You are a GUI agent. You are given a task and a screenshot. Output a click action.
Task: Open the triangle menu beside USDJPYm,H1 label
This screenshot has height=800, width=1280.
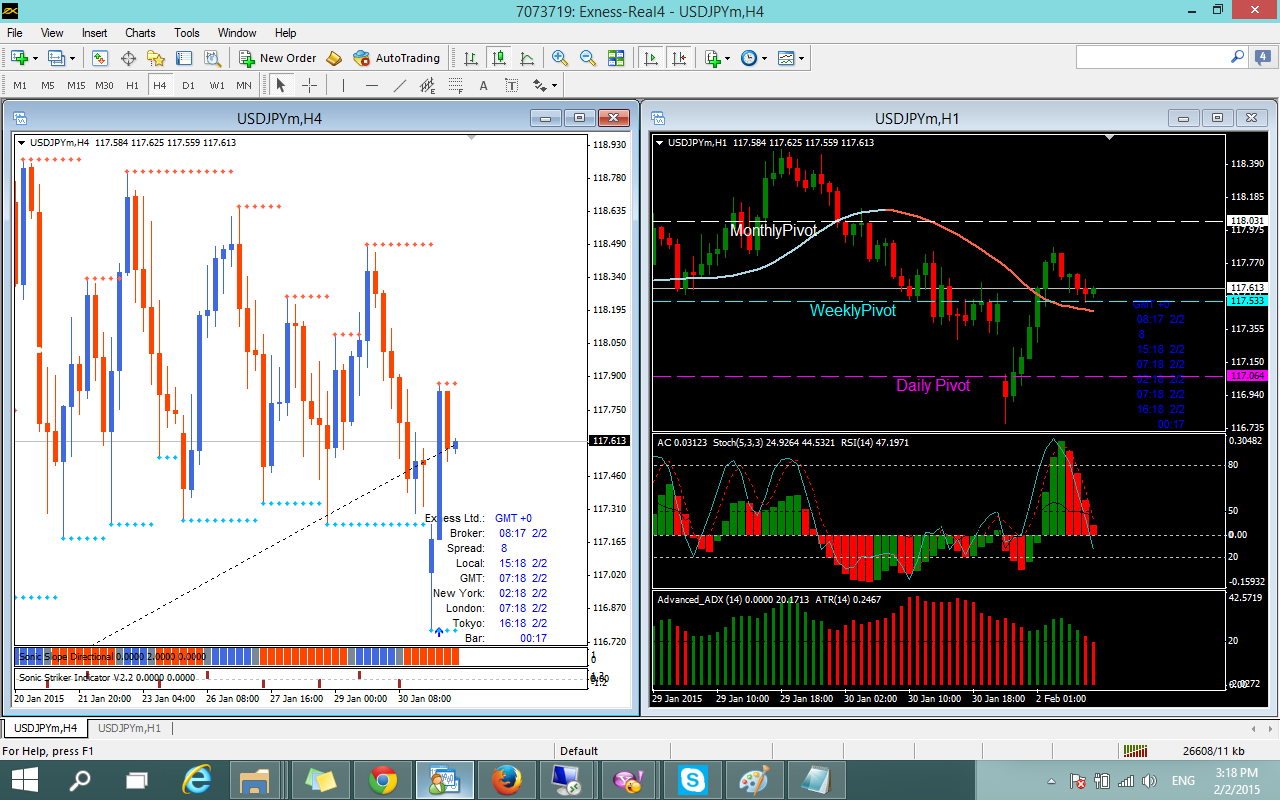(x=660, y=142)
